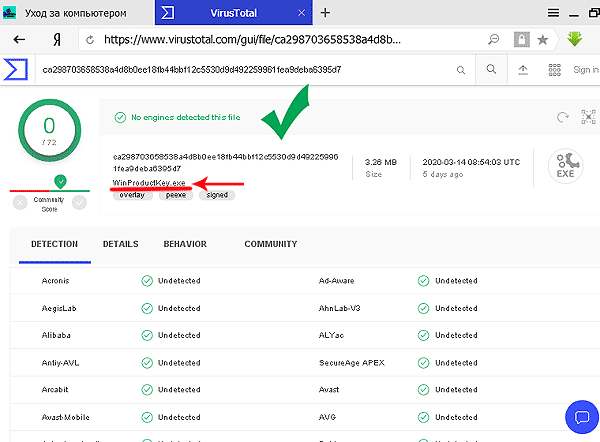Click the EXE file type icon
This screenshot has height=442, width=600.
tap(565, 166)
